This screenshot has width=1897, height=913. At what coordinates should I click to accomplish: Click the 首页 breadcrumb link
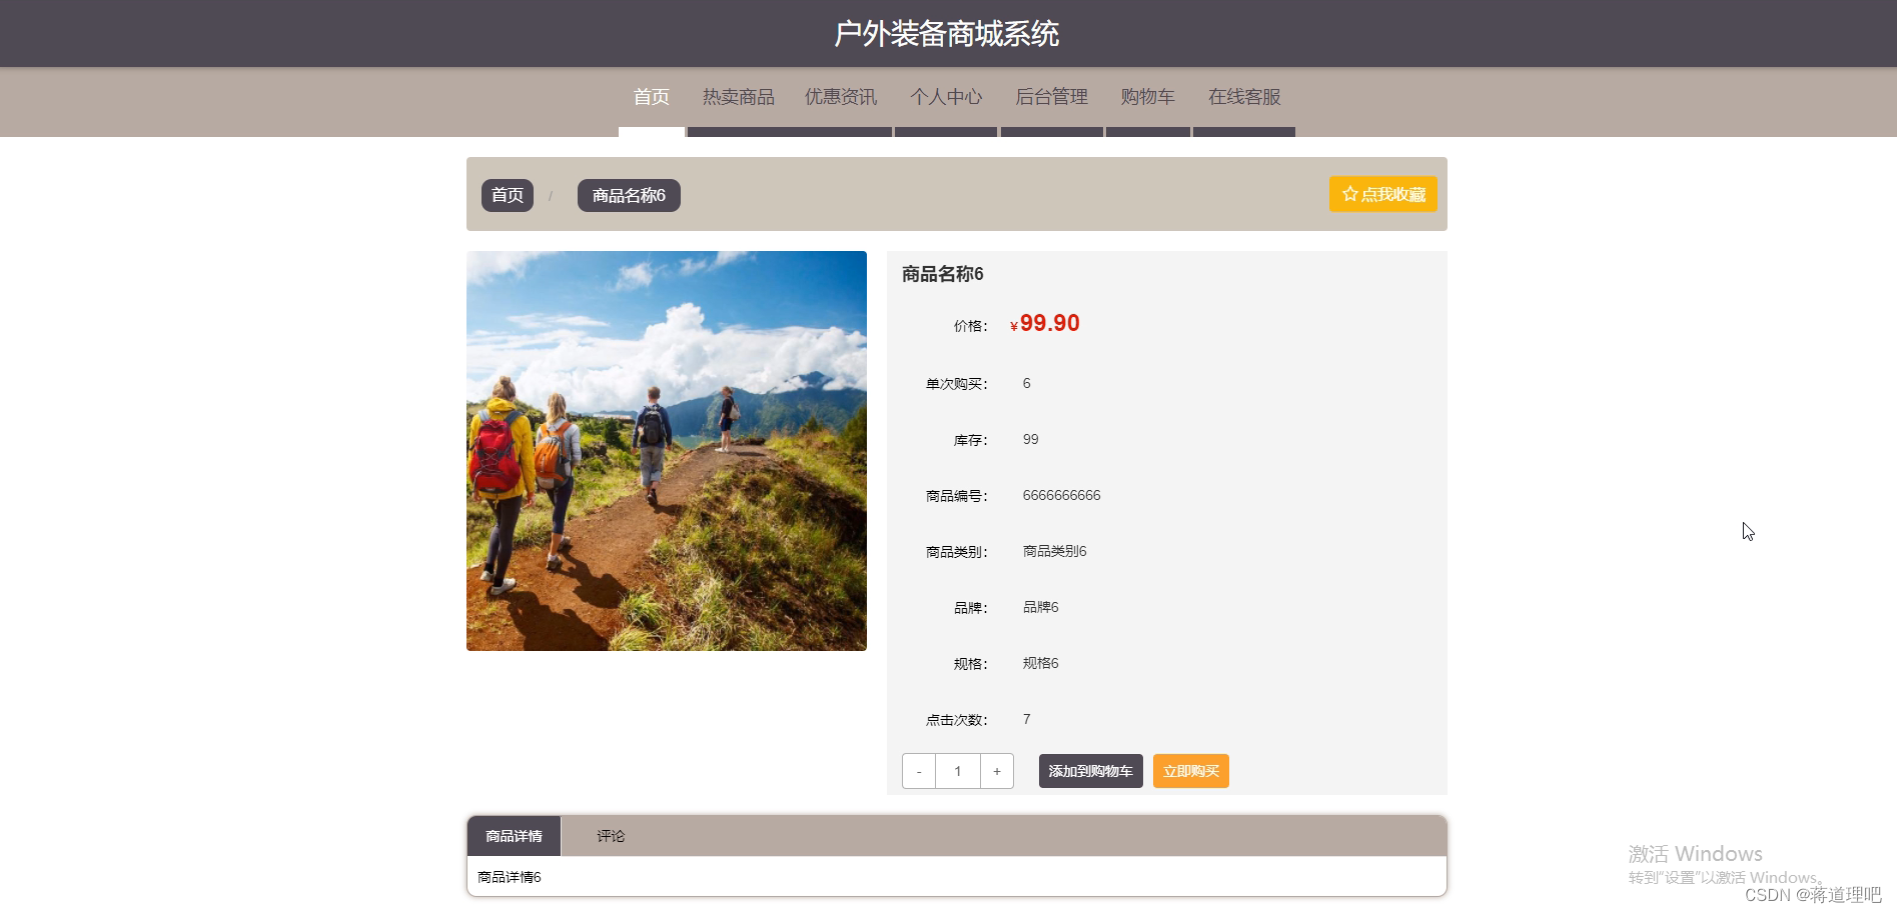[507, 195]
